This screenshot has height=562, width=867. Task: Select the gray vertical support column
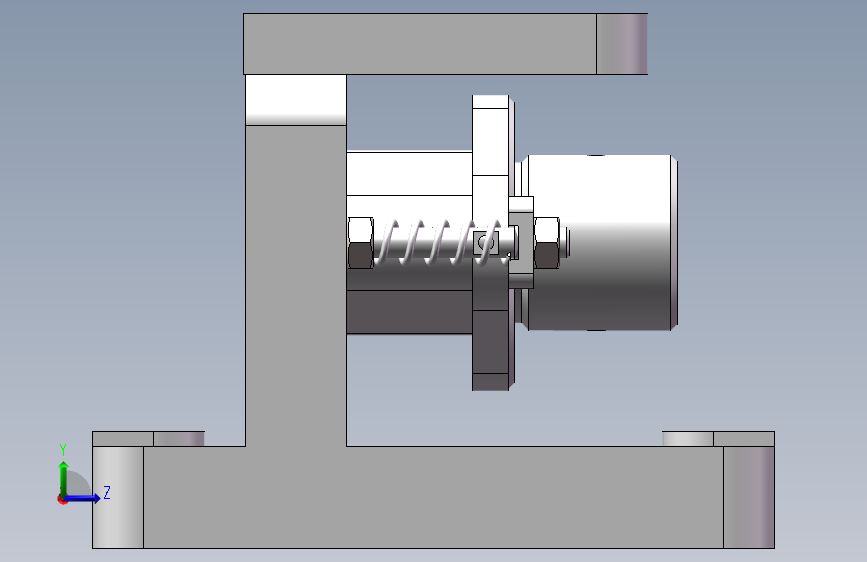click(x=296, y=285)
